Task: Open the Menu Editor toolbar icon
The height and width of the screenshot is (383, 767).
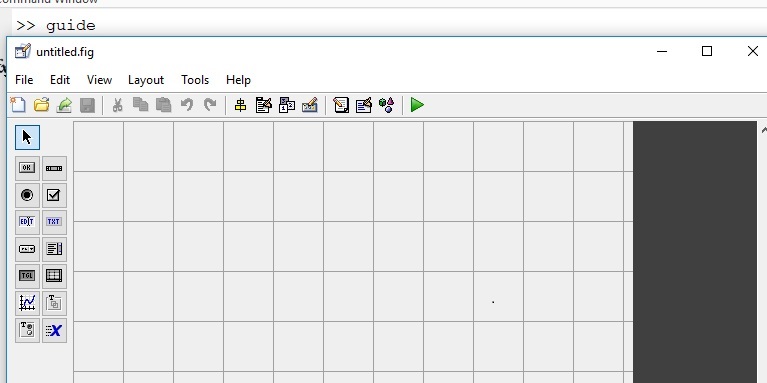Action: tap(263, 105)
